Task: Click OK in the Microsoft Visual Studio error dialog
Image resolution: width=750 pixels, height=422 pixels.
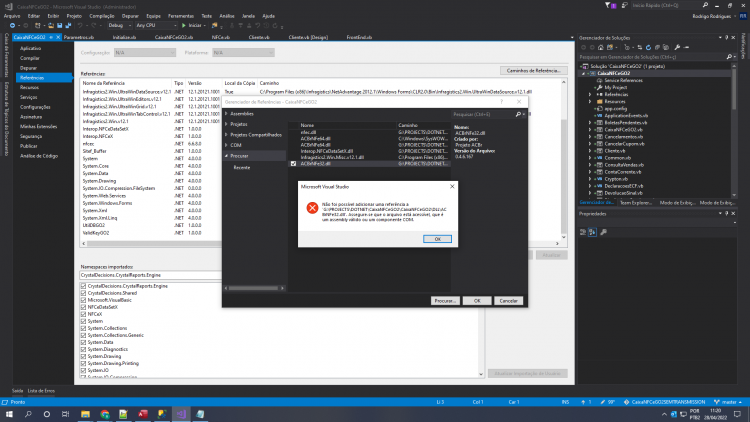Action: click(x=437, y=239)
